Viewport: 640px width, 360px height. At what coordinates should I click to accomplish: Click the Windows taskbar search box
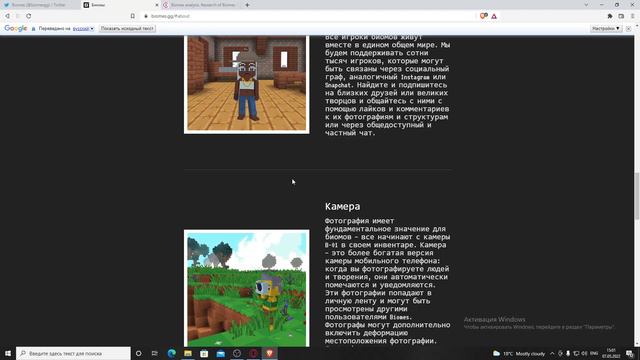click(x=73, y=353)
